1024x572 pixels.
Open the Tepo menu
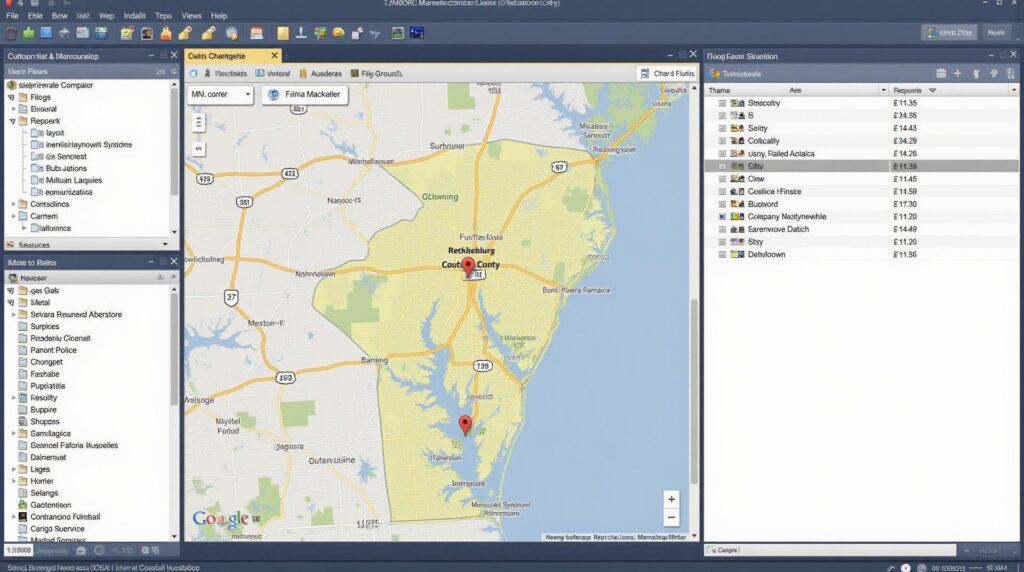tap(163, 16)
